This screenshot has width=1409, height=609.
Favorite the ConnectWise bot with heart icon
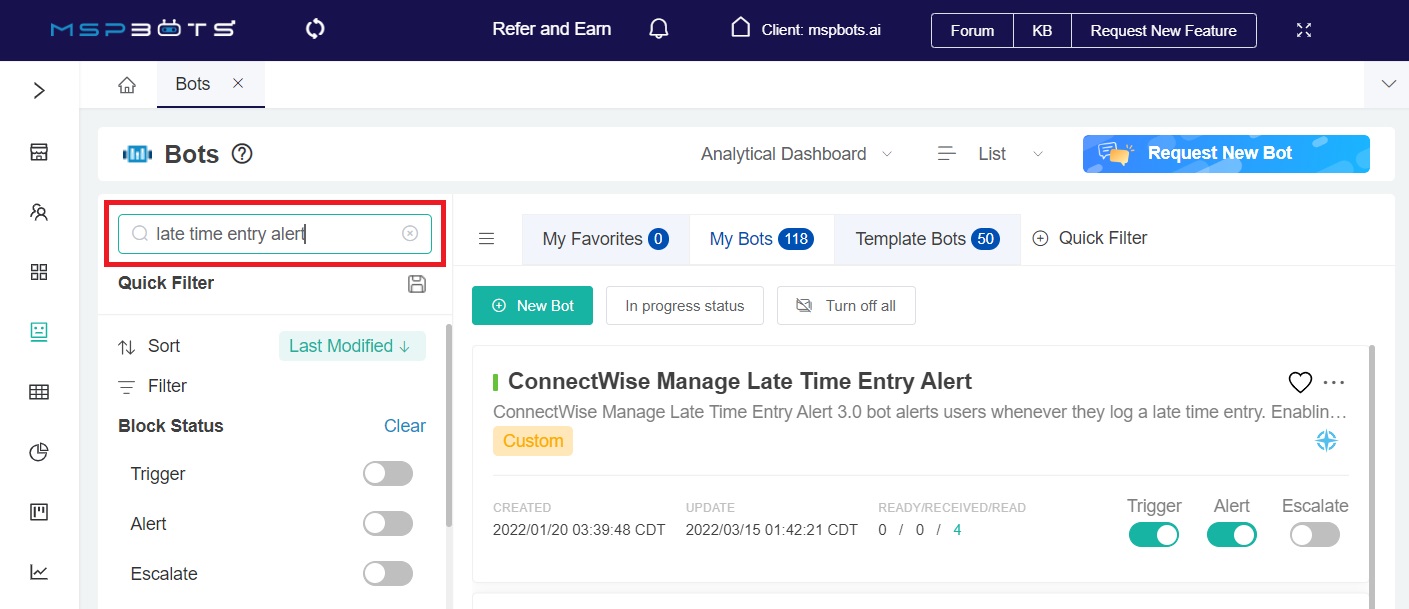tap(1299, 382)
